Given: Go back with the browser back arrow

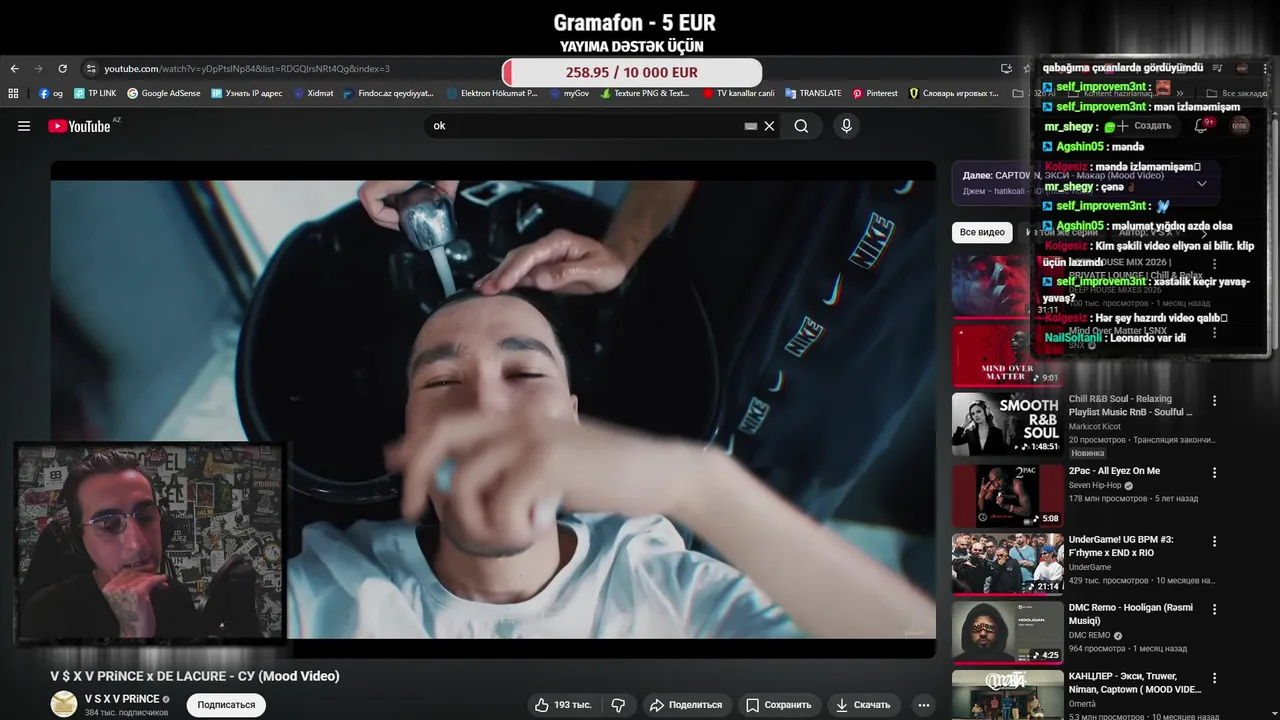Looking at the screenshot, I should (x=14, y=69).
